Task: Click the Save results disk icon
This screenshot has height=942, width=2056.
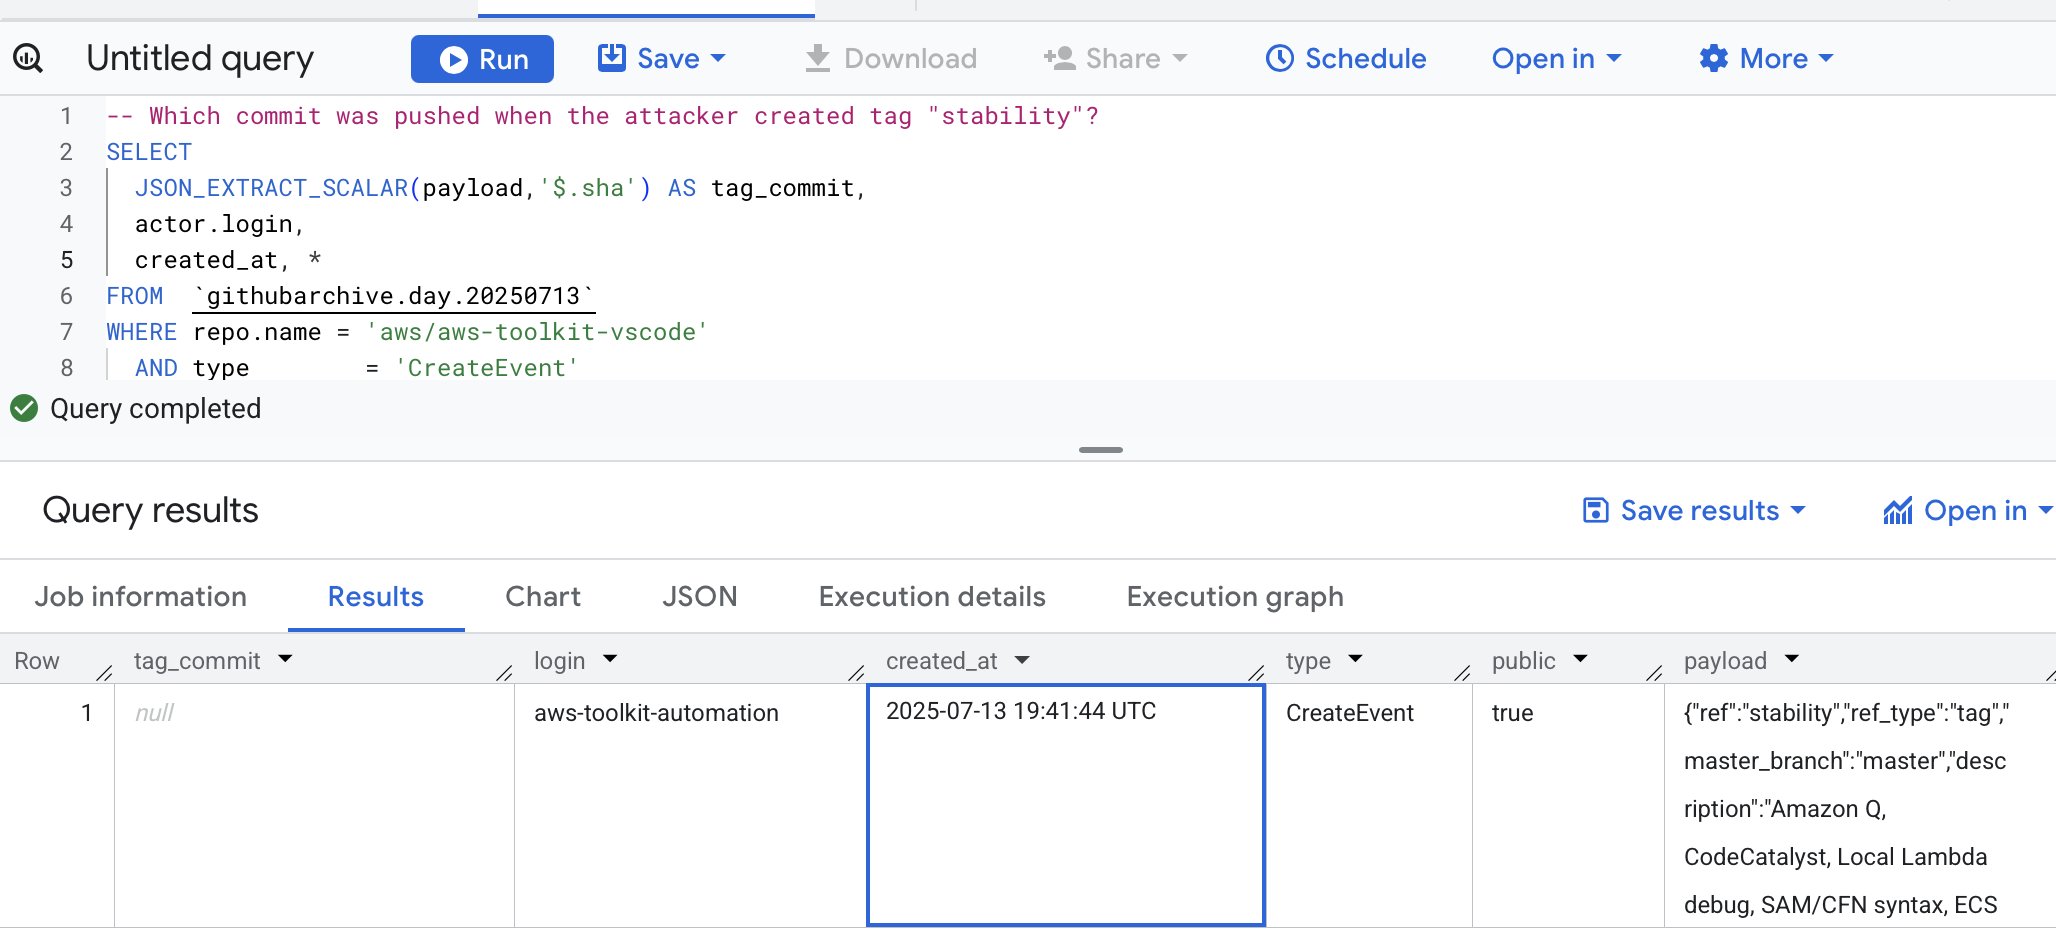Action: [1595, 511]
